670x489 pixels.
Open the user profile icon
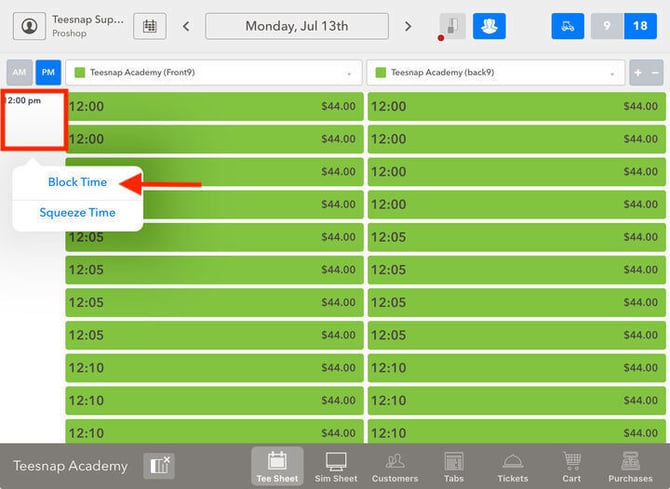[29, 26]
